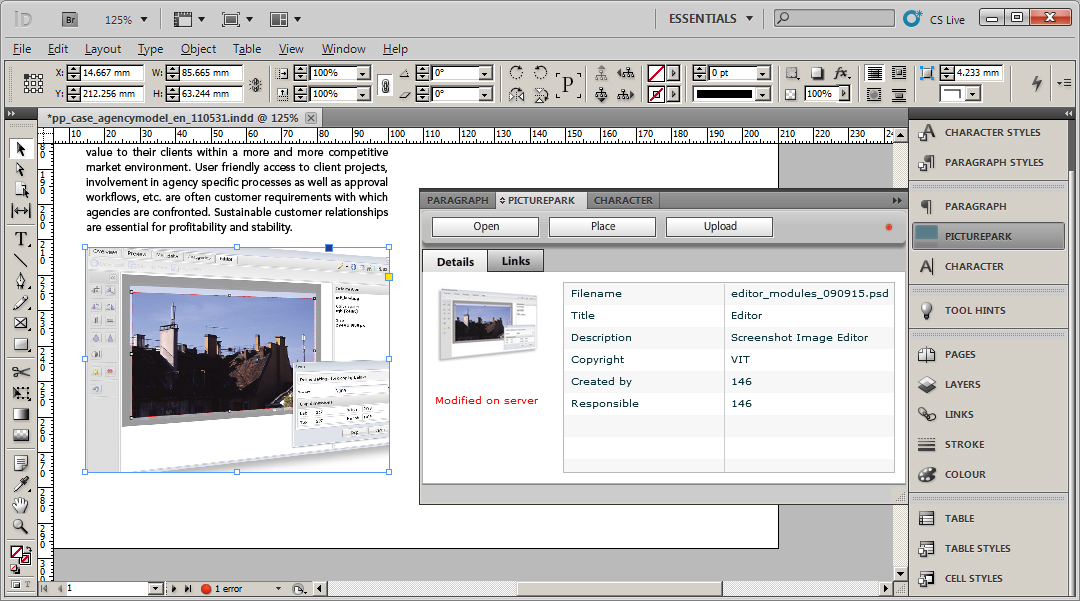Screen dimensions: 1080x601
Task: Activate the Scissors tool
Action: click(x=21, y=372)
